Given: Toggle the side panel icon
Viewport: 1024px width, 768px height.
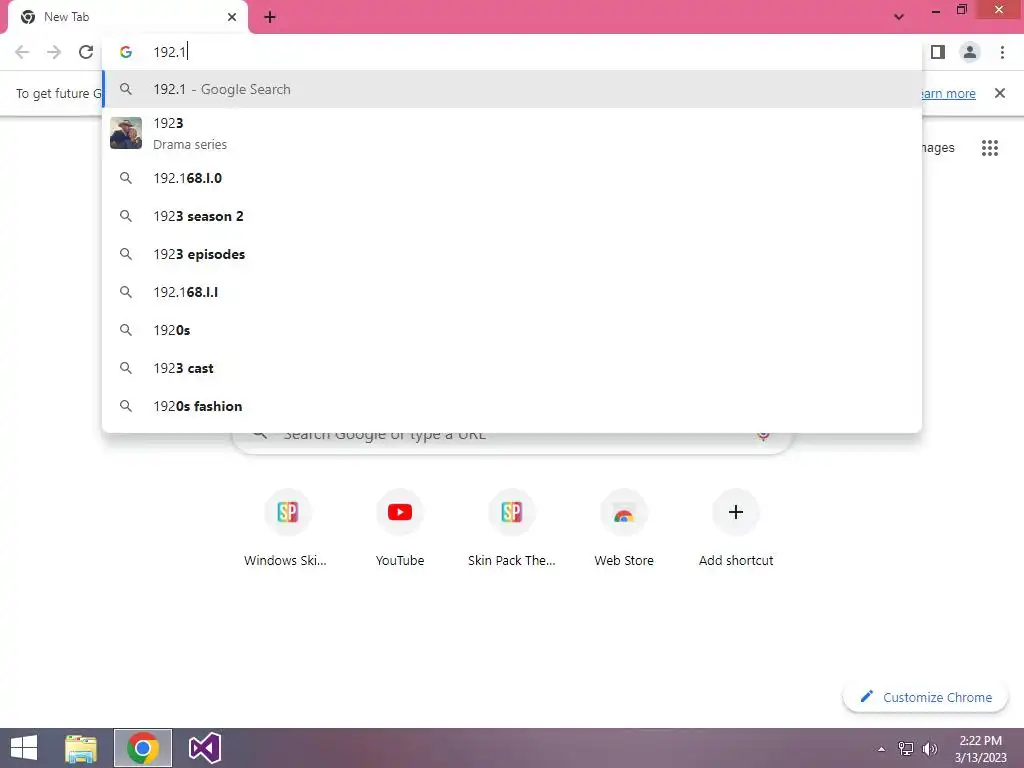Looking at the screenshot, I should [938, 52].
